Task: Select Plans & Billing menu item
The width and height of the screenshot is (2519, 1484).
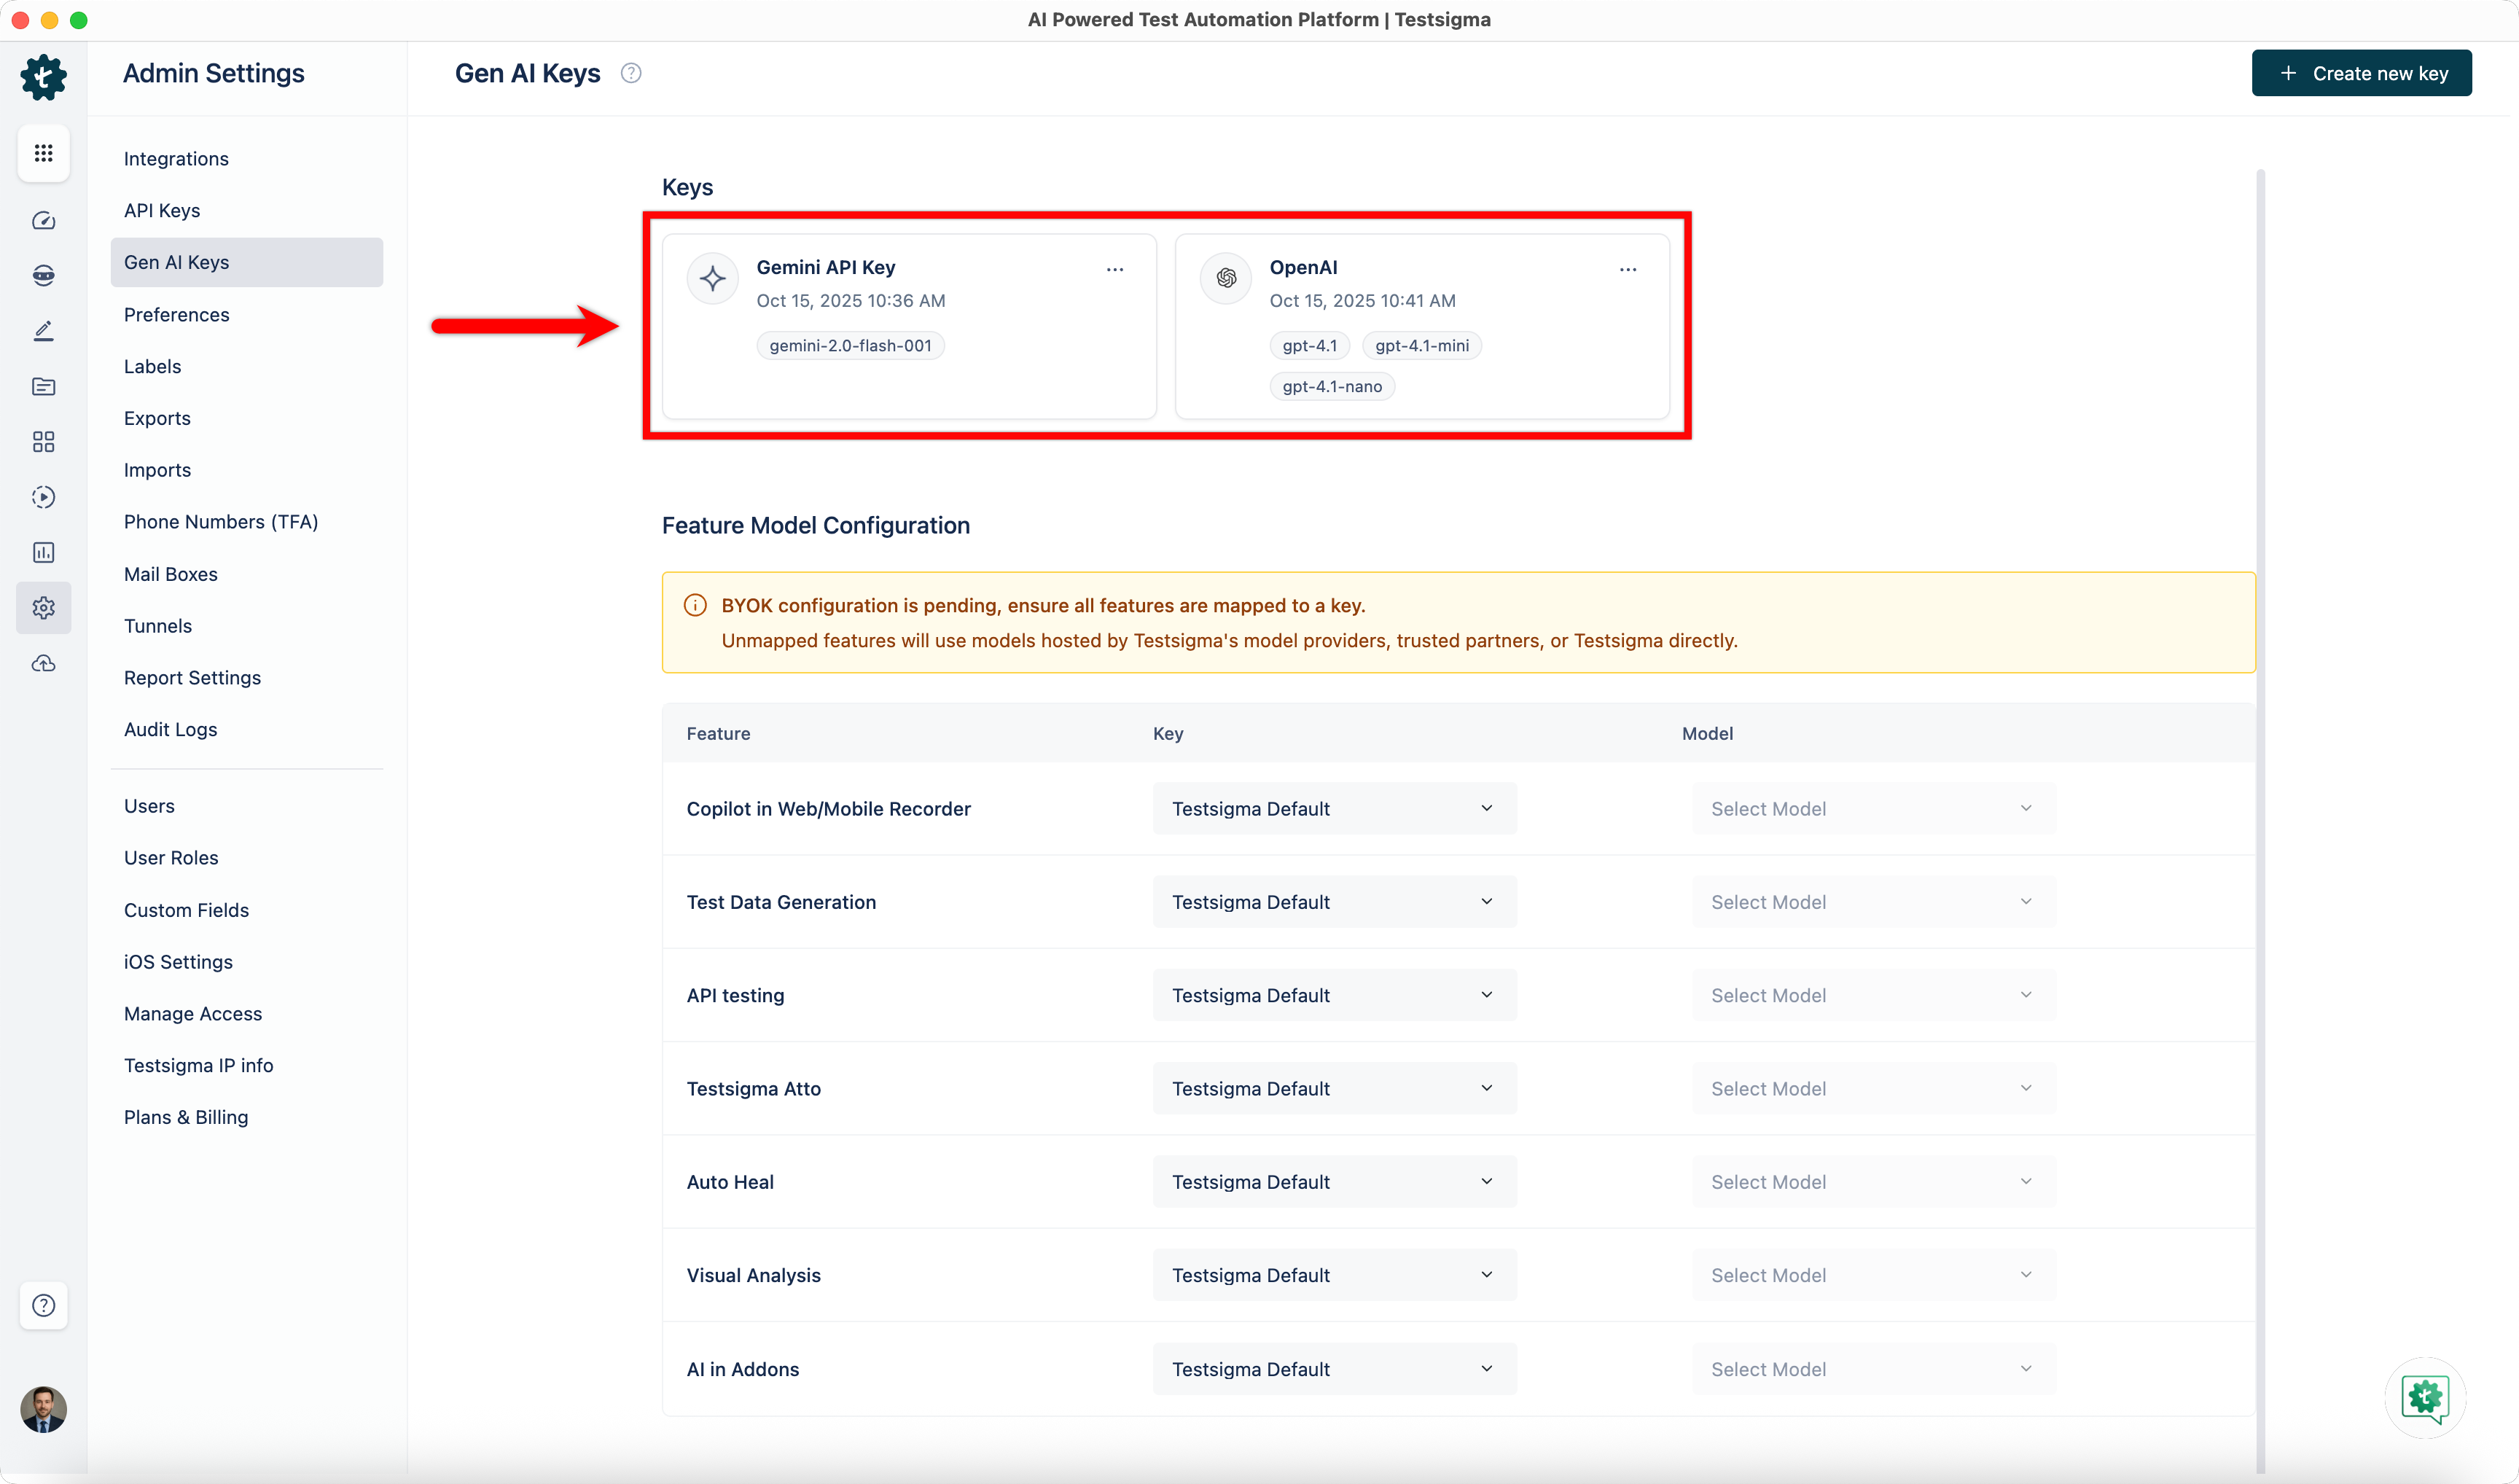Action: 185,1117
